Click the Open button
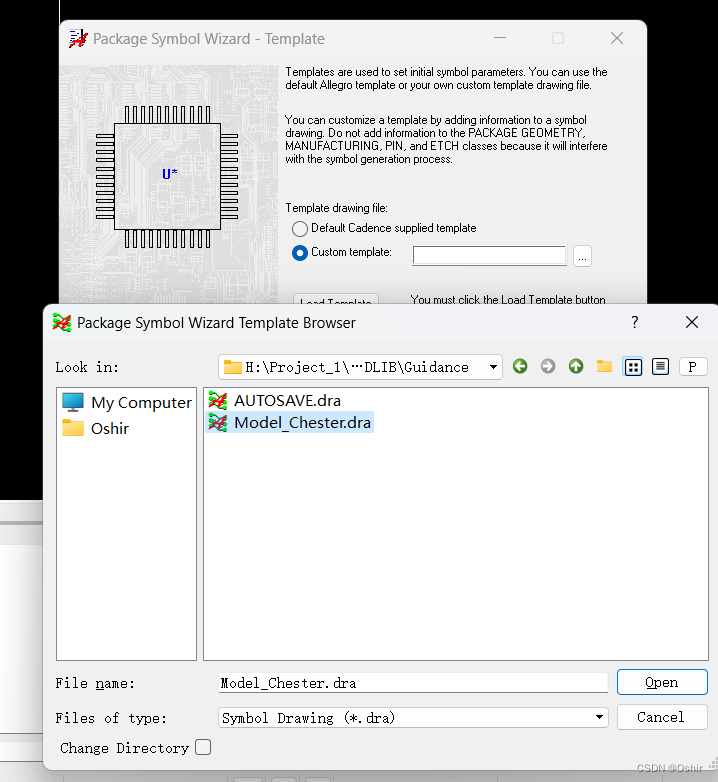The height and width of the screenshot is (782, 718). [661, 682]
